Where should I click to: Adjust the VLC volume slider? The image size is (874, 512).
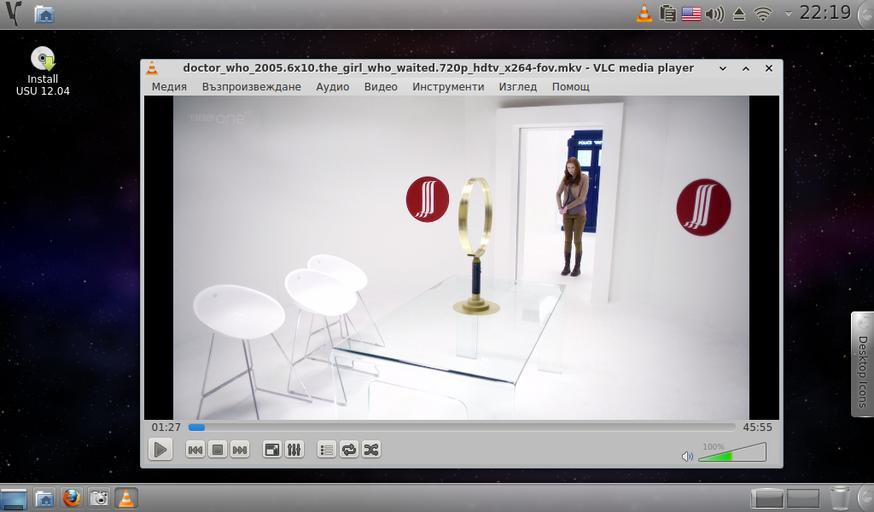pos(731,454)
